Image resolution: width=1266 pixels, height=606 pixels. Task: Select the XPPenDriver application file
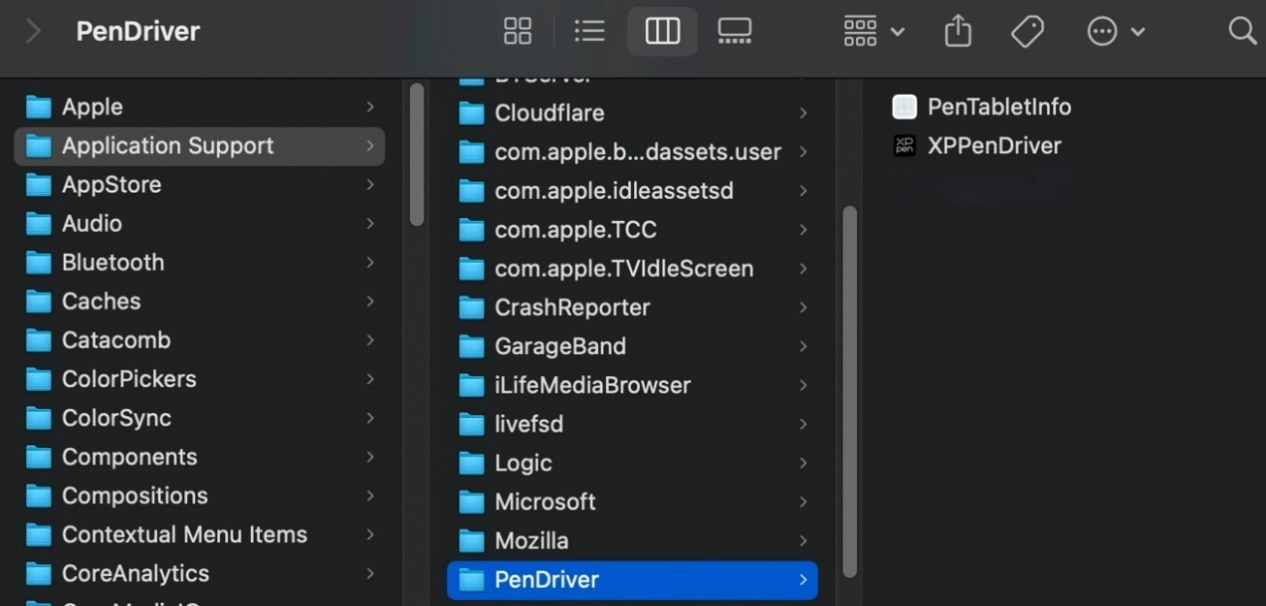[993, 146]
